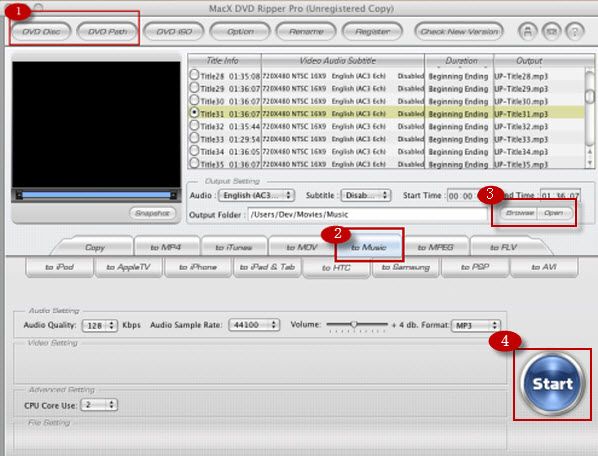Click Check New Version button

(459, 31)
